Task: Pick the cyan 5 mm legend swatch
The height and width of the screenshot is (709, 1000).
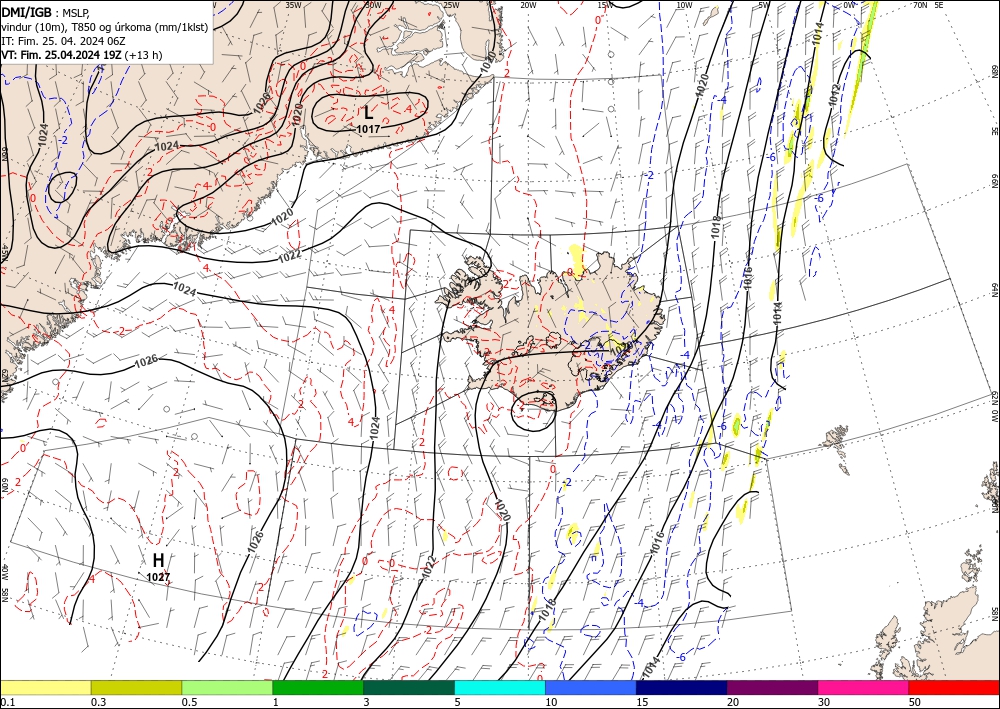Action: [500, 687]
